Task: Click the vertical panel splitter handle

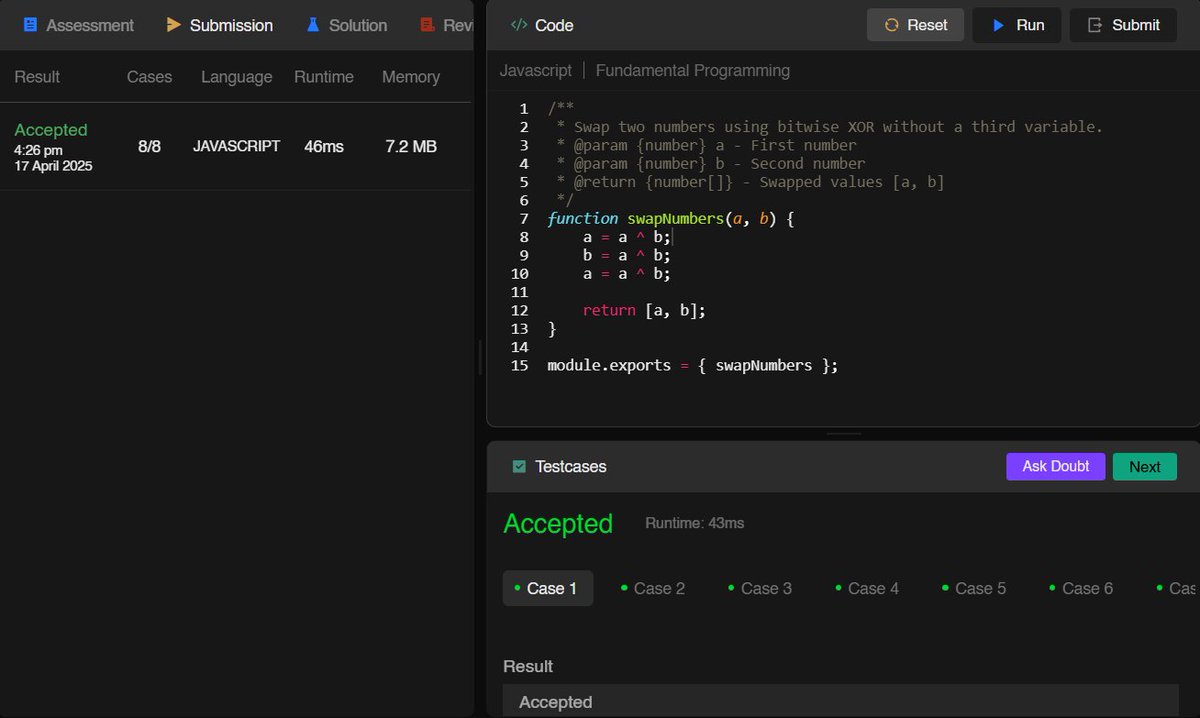Action: click(480, 357)
